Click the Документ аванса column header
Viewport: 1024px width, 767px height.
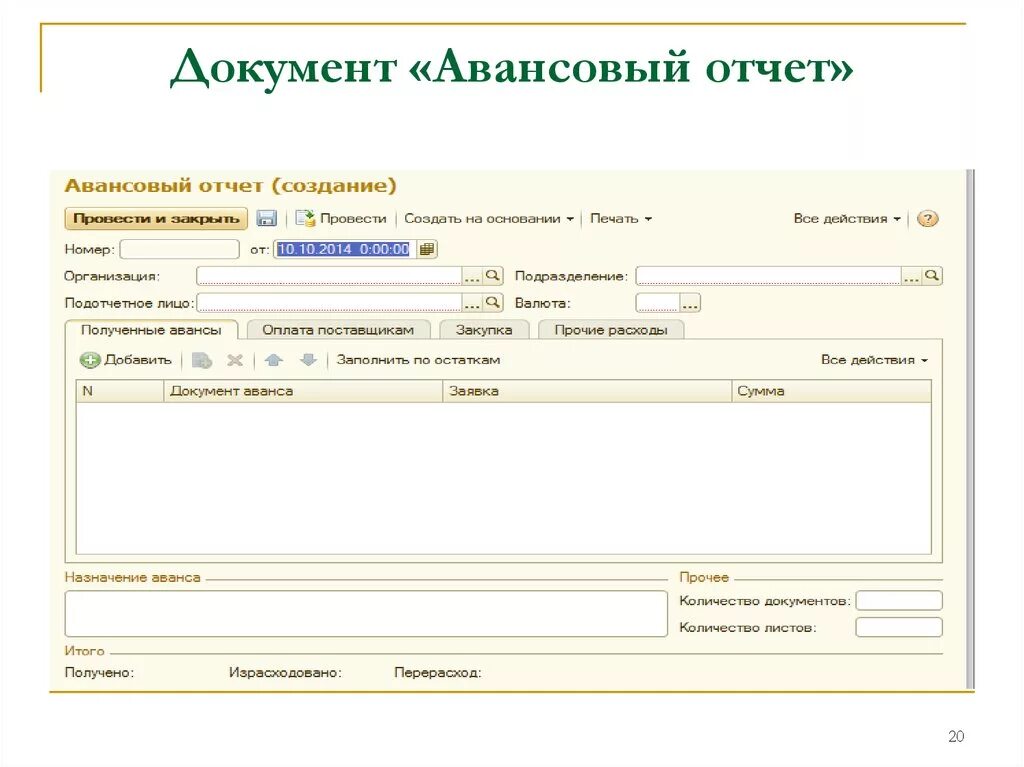tap(303, 391)
